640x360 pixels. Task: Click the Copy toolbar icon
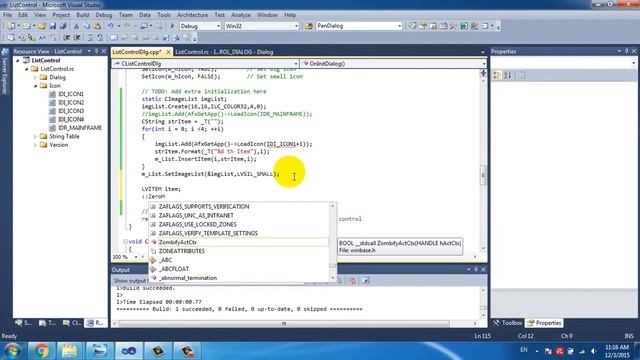(87, 26)
